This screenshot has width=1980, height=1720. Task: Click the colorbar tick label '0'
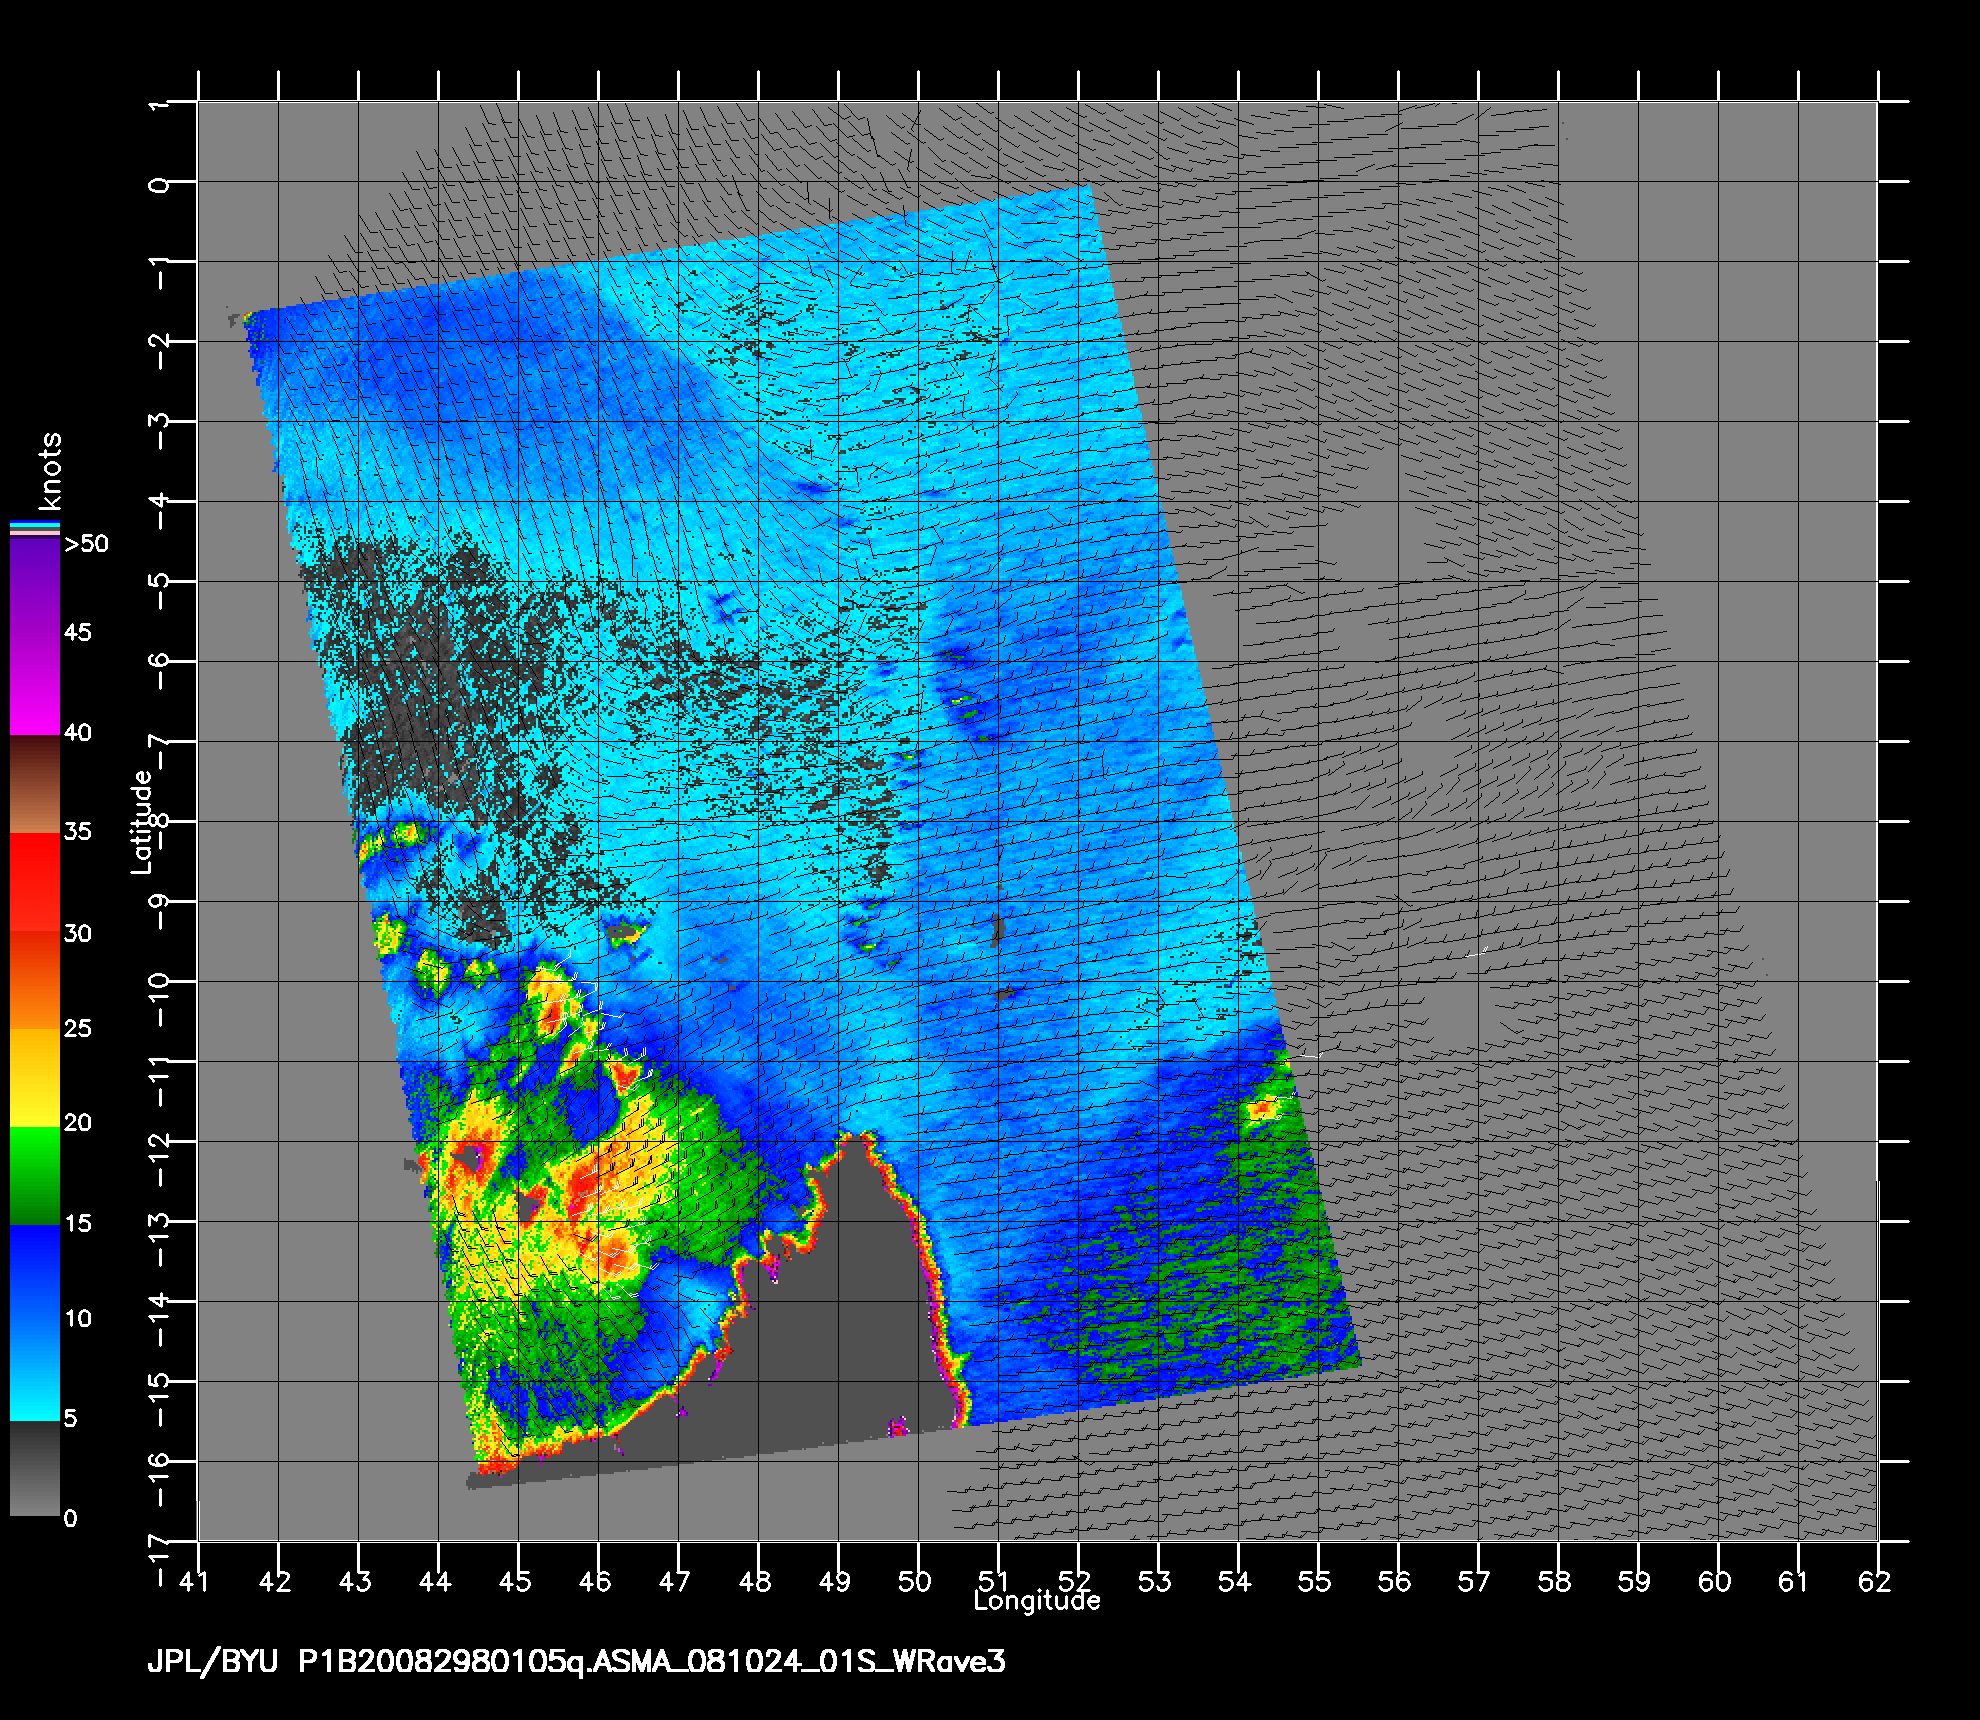(70, 1519)
